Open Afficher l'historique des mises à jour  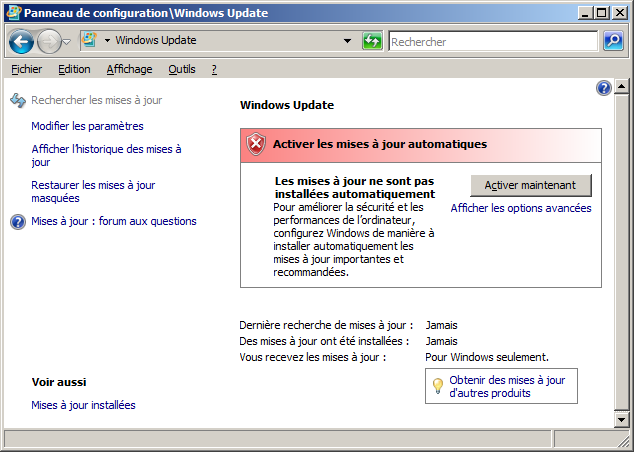(106, 156)
